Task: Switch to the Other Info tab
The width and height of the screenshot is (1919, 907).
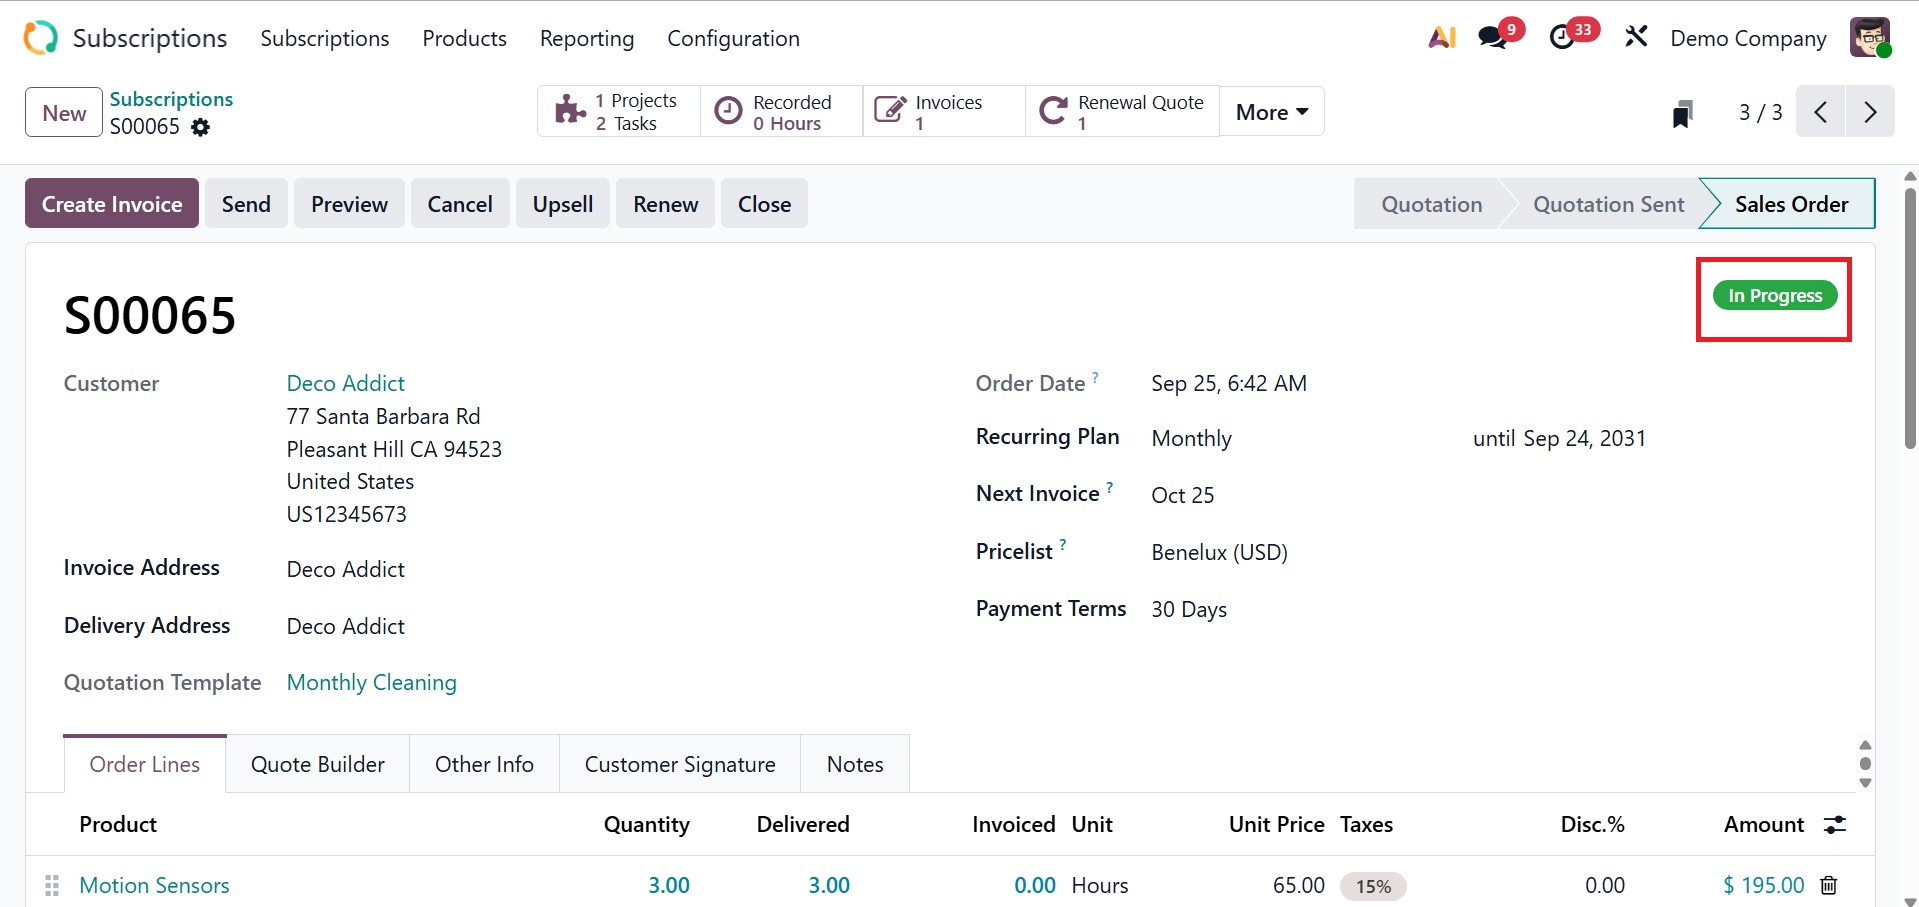Action: click(x=484, y=764)
